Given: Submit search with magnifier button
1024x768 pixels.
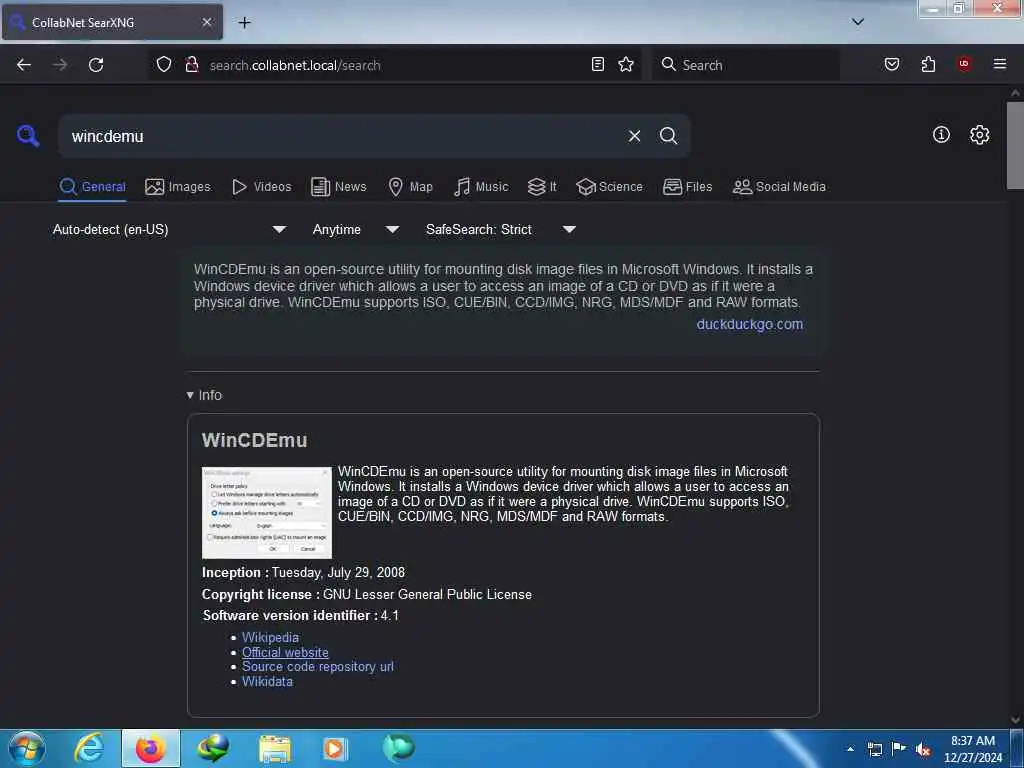Looking at the screenshot, I should (668, 136).
